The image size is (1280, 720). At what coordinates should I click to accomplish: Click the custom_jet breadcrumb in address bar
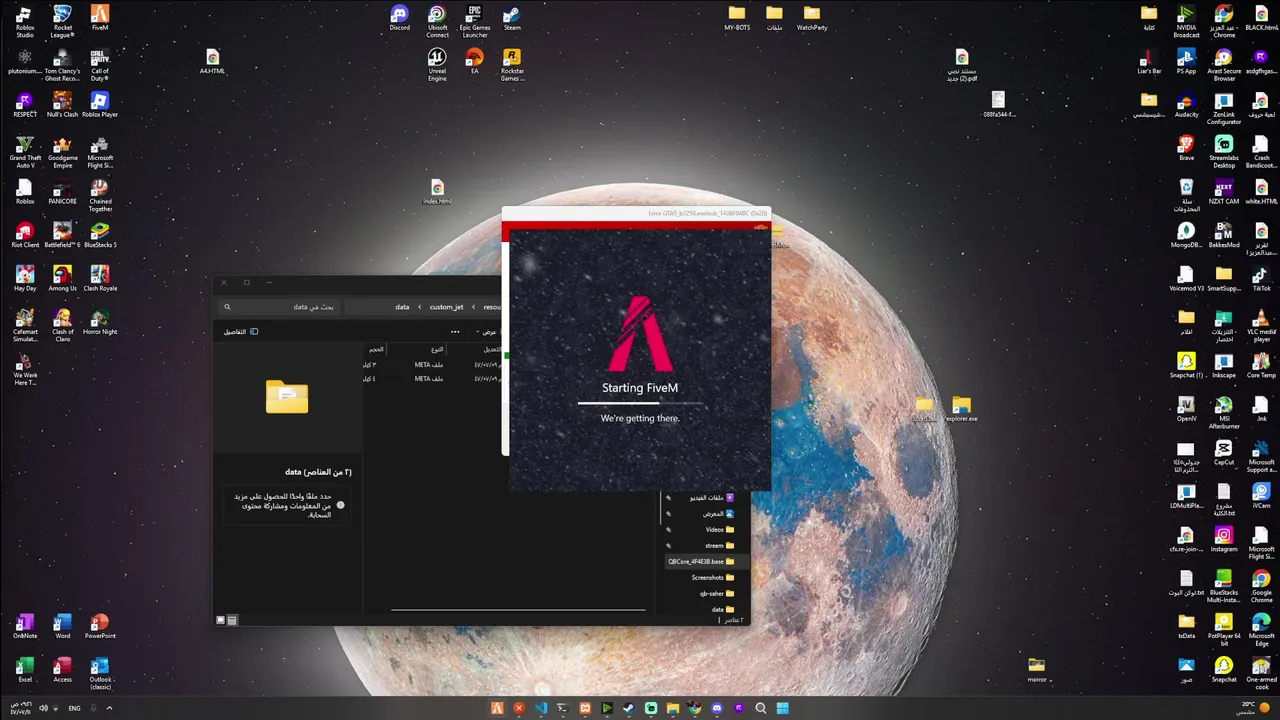(x=446, y=307)
